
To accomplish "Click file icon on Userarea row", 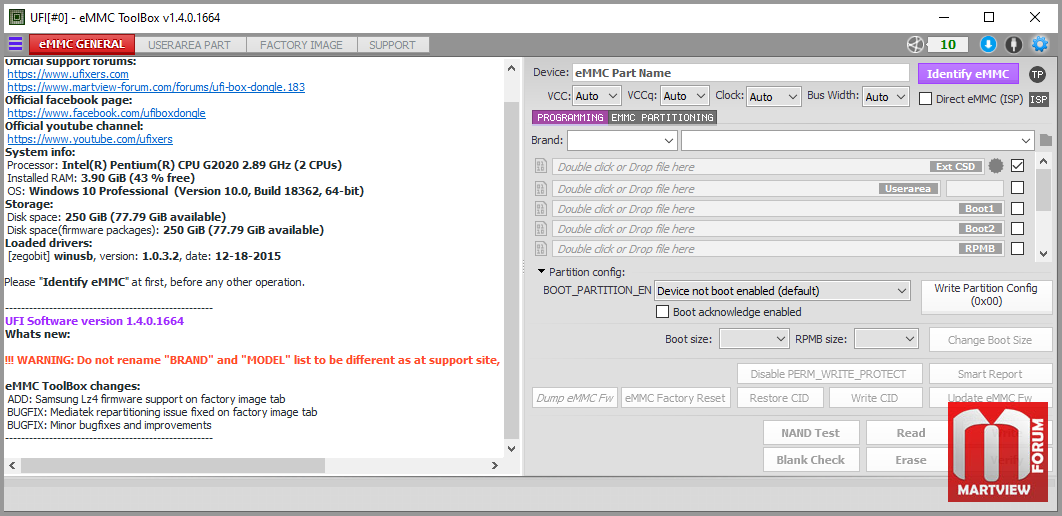I will point(540,188).
